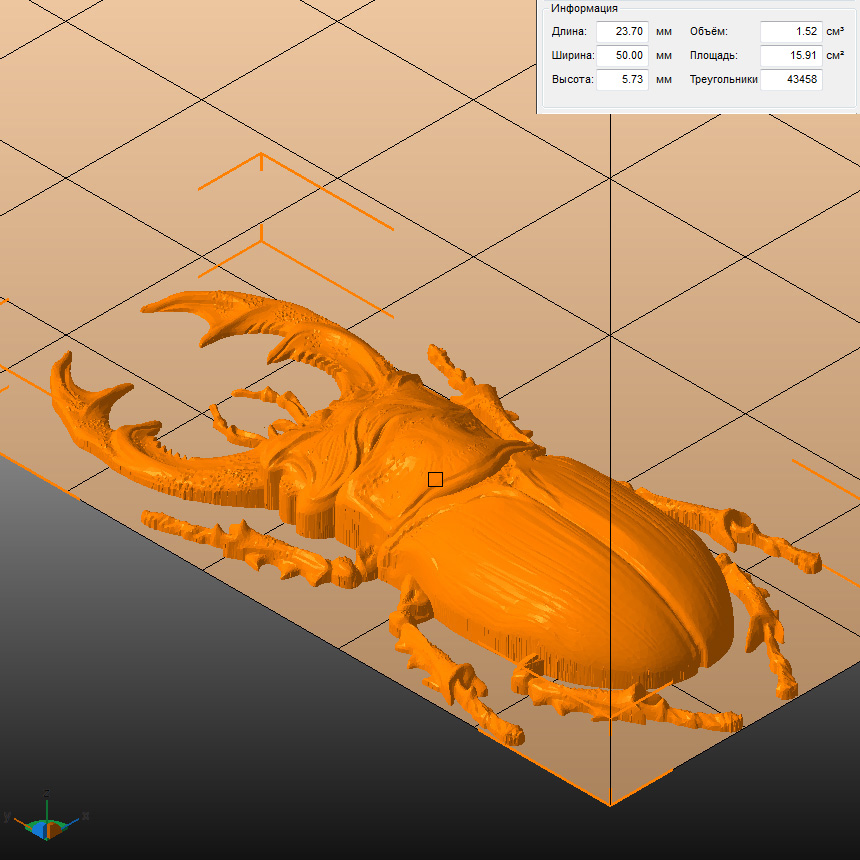Click the beetle's upper large mandible
860x860 pixels.
[290, 320]
